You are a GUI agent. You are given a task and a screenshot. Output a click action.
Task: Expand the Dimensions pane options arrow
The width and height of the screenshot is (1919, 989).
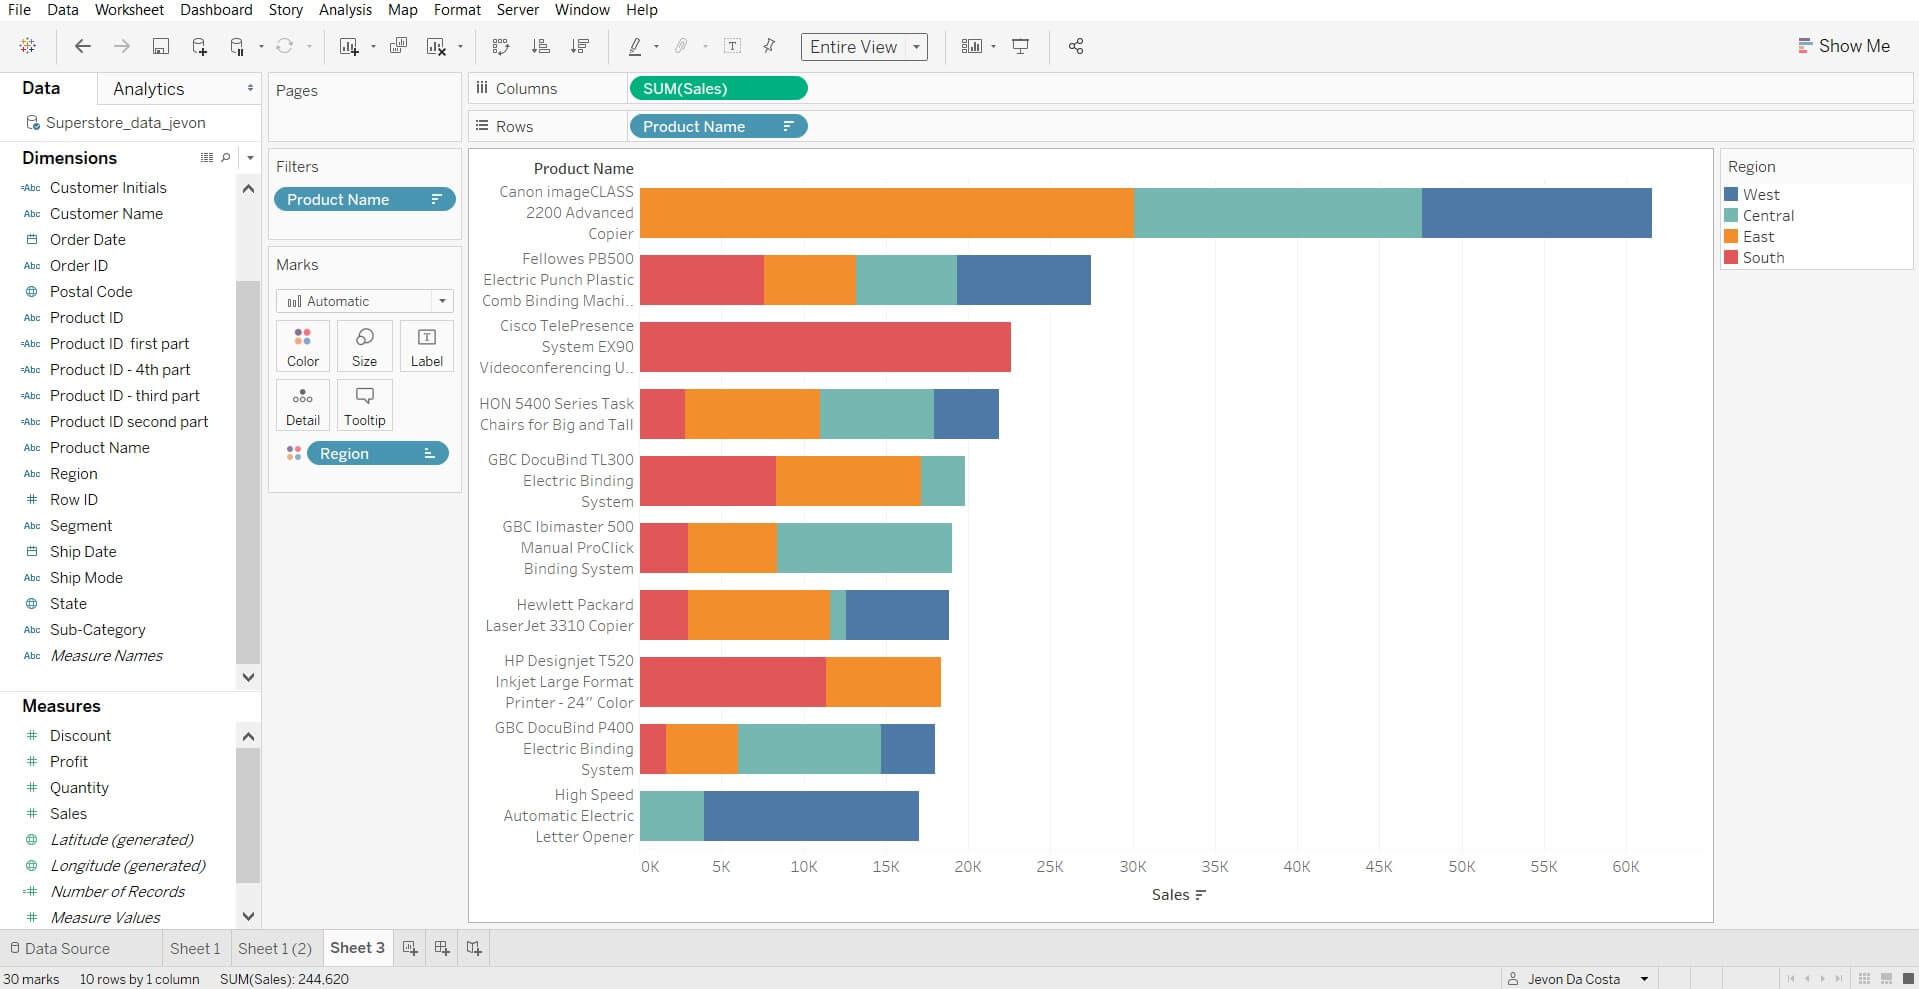[x=249, y=157]
